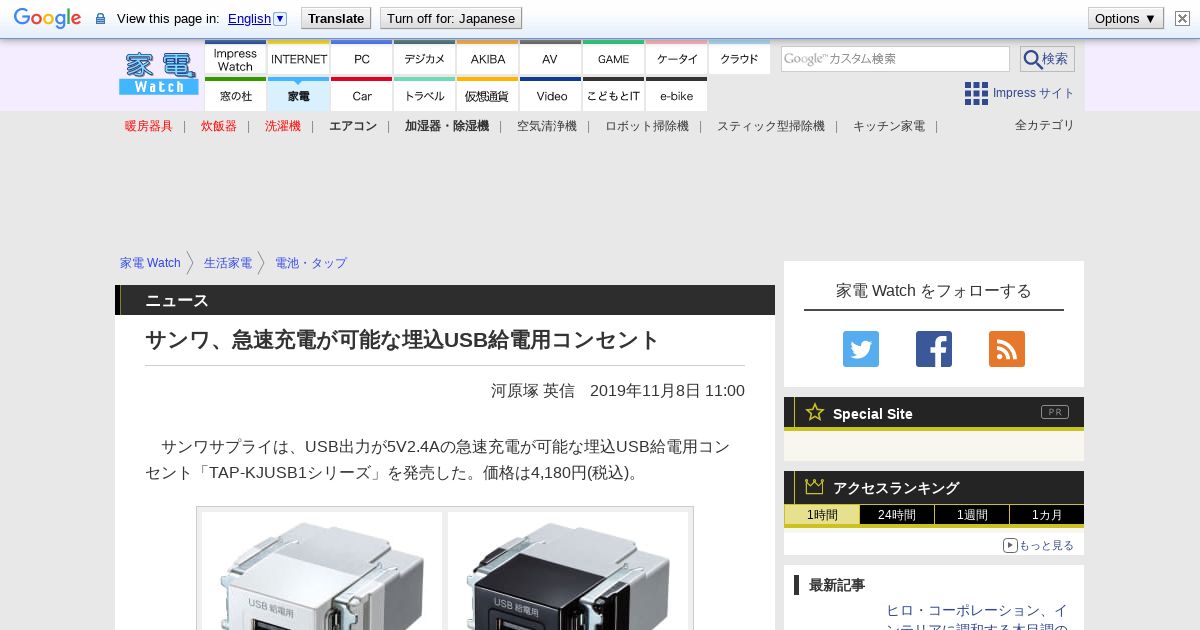Screen dimensions: 1200x630
Task: Open the AKIBA nav tab
Action: click(488, 59)
